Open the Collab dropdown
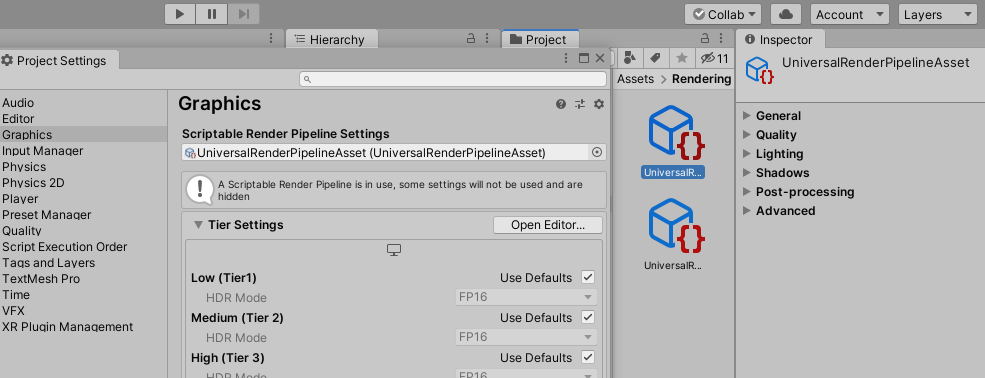 pos(724,14)
